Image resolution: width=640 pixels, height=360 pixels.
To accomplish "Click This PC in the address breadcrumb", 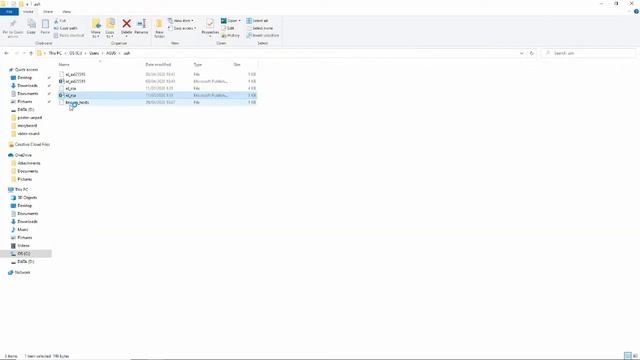I will (x=55, y=53).
